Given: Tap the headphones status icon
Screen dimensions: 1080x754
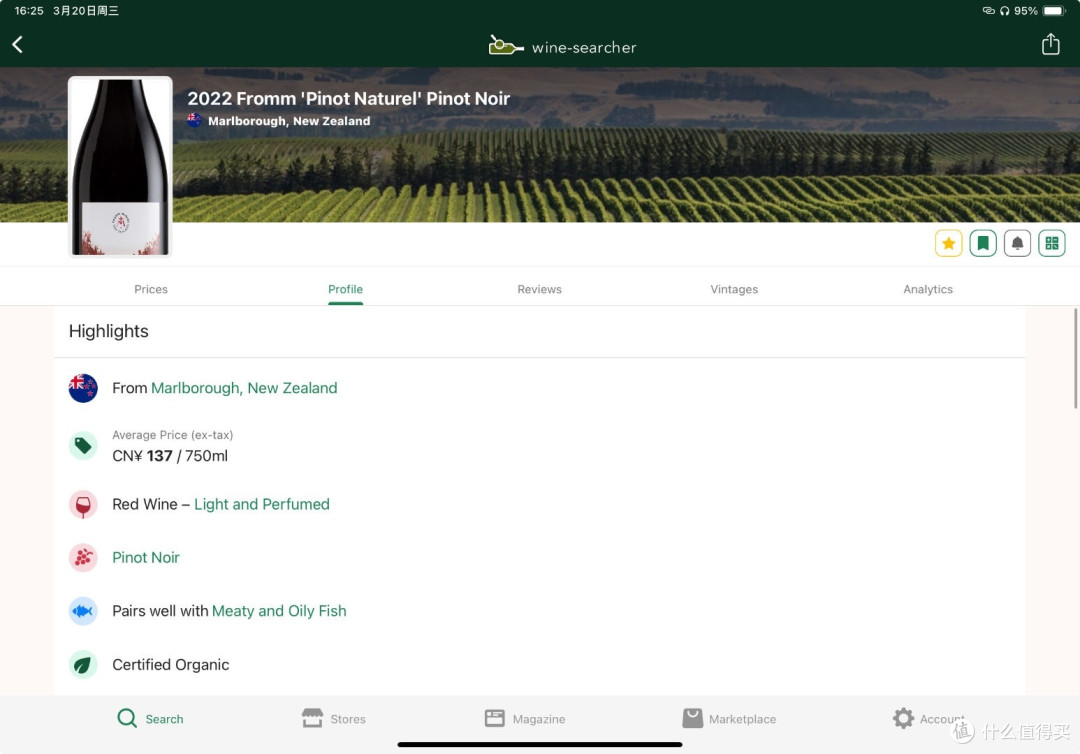Looking at the screenshot, I should [x=1005, y=10].
